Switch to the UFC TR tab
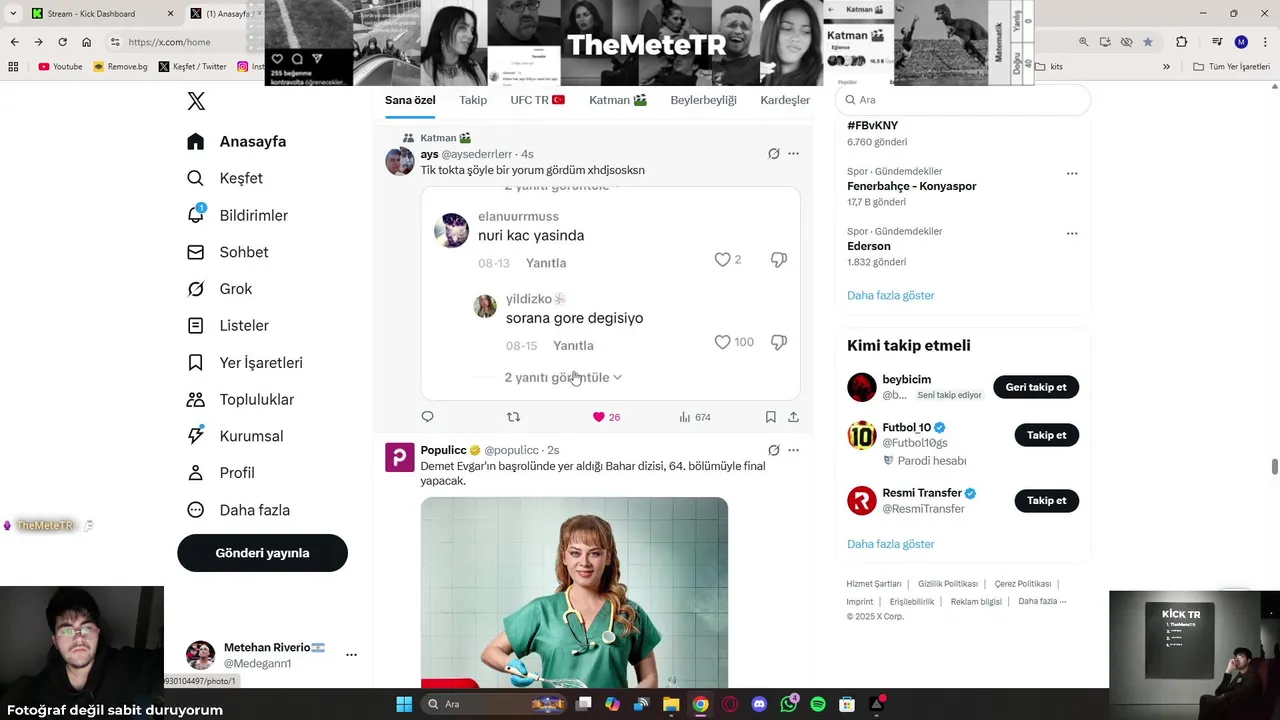1280x720 pixels. point(538,100)
